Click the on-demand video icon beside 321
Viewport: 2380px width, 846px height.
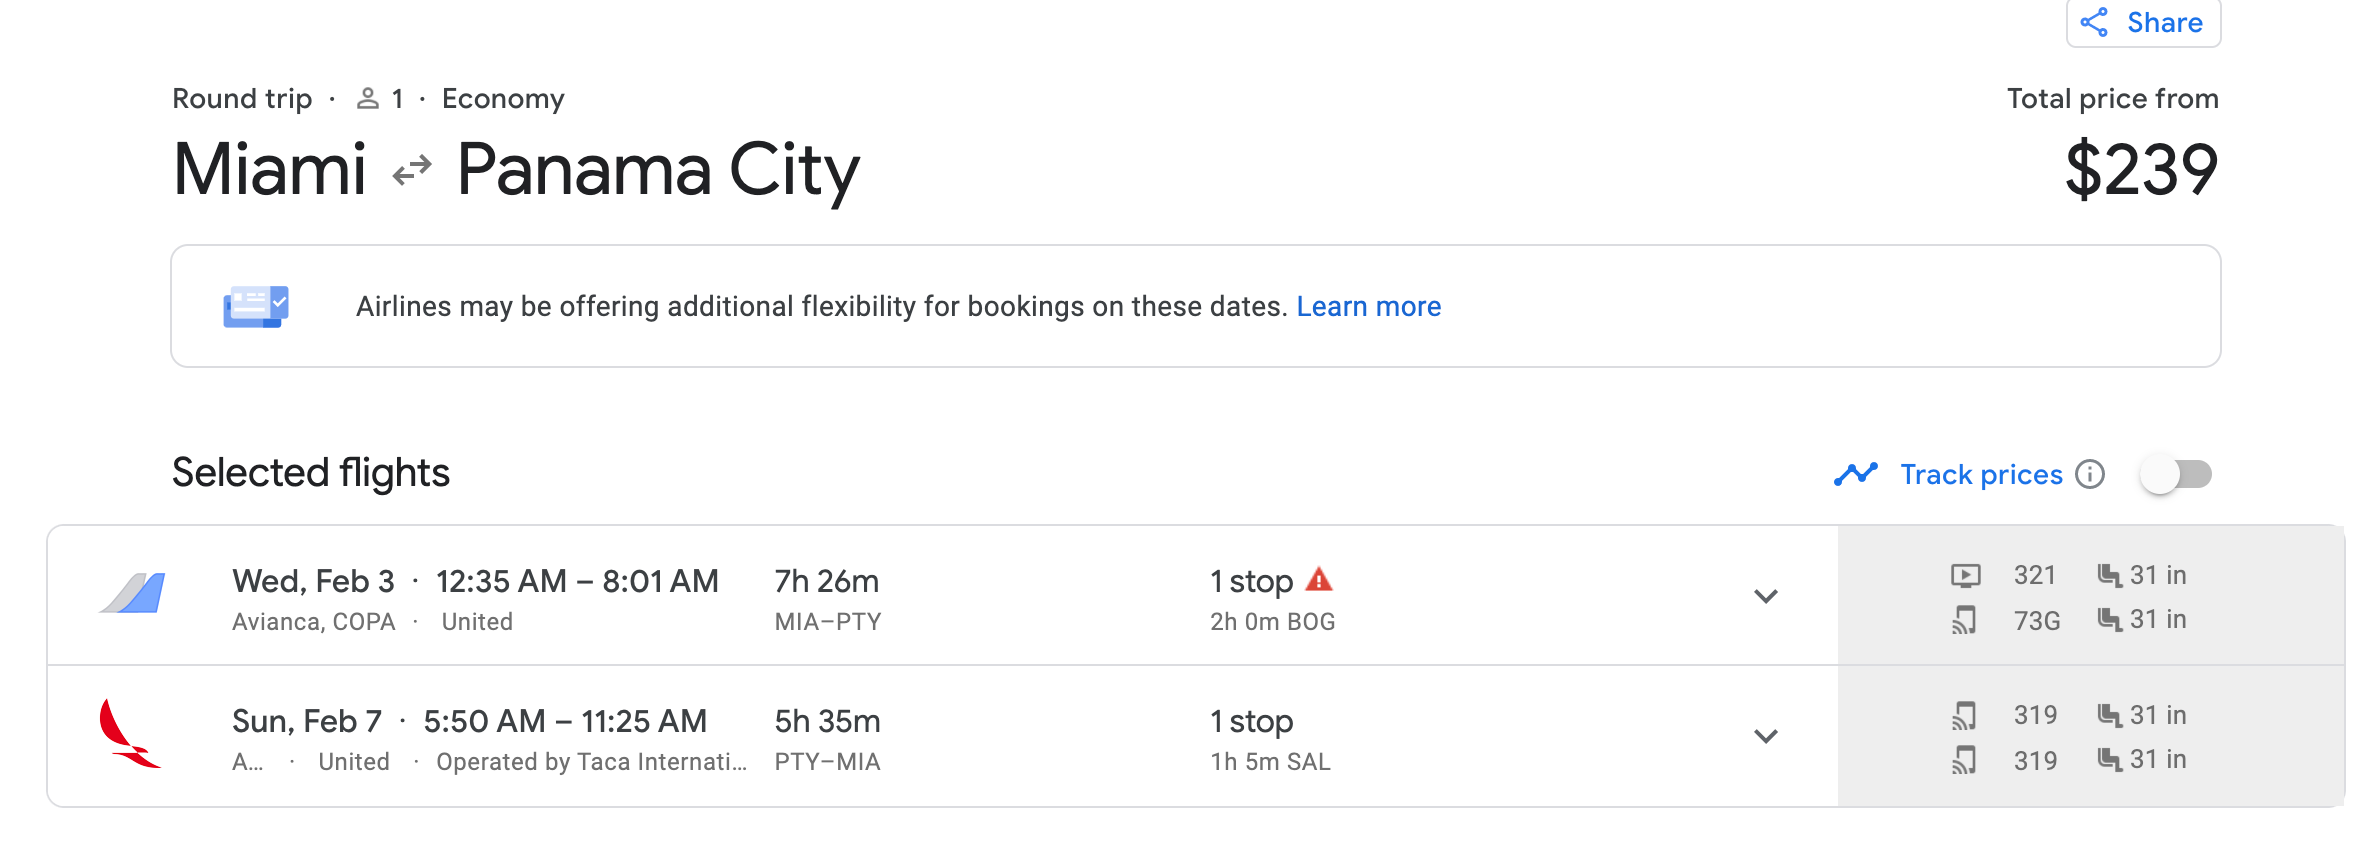pos(1965,576)
